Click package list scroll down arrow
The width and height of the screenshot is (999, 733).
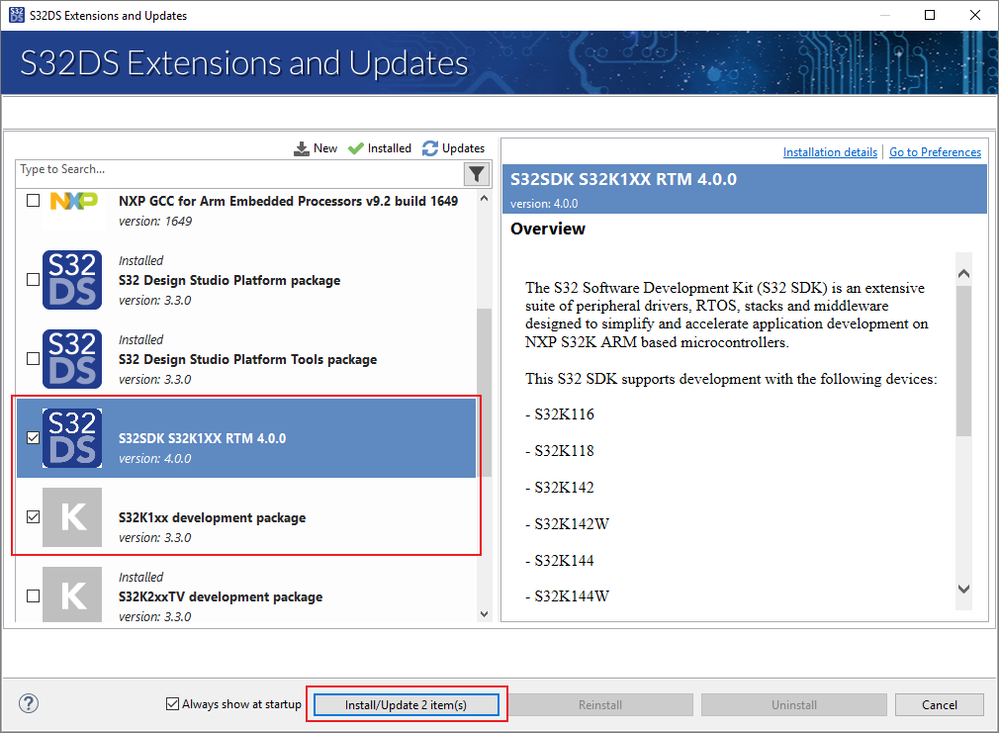[x=484, y=614]
